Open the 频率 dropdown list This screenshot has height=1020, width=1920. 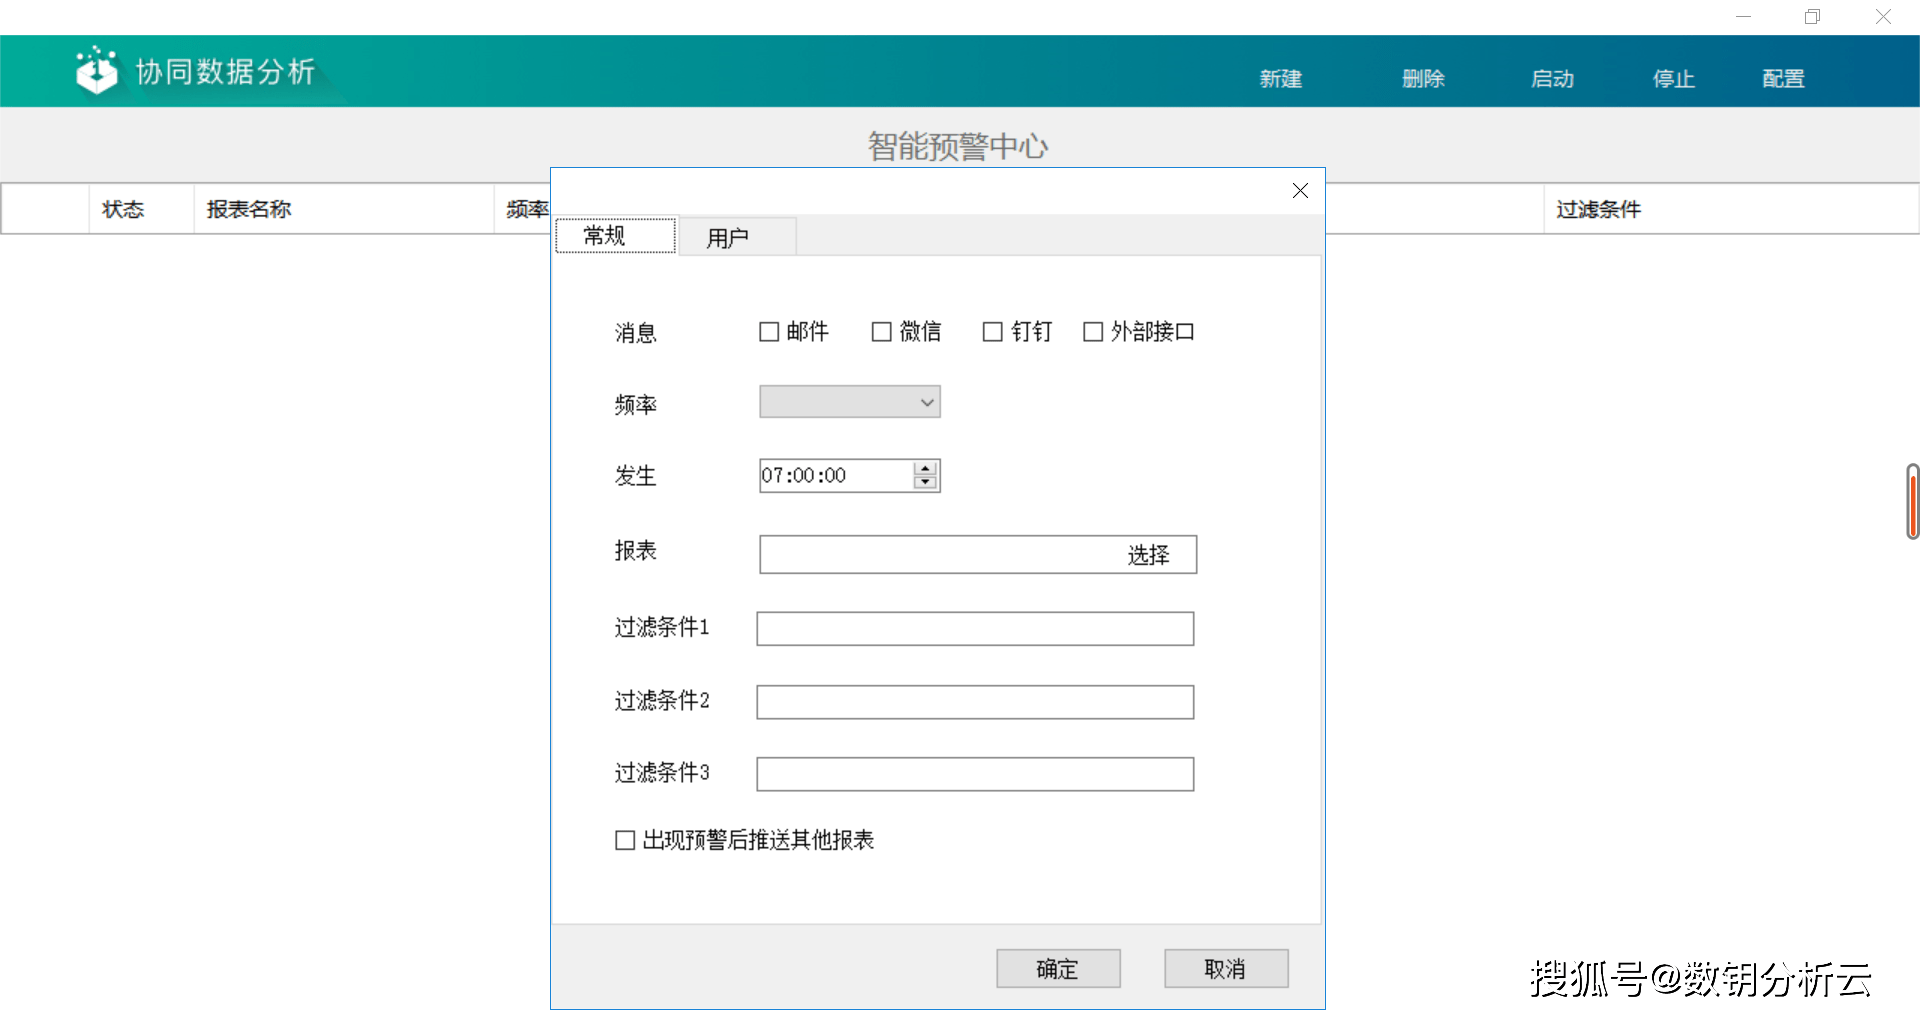pos(850,402)
